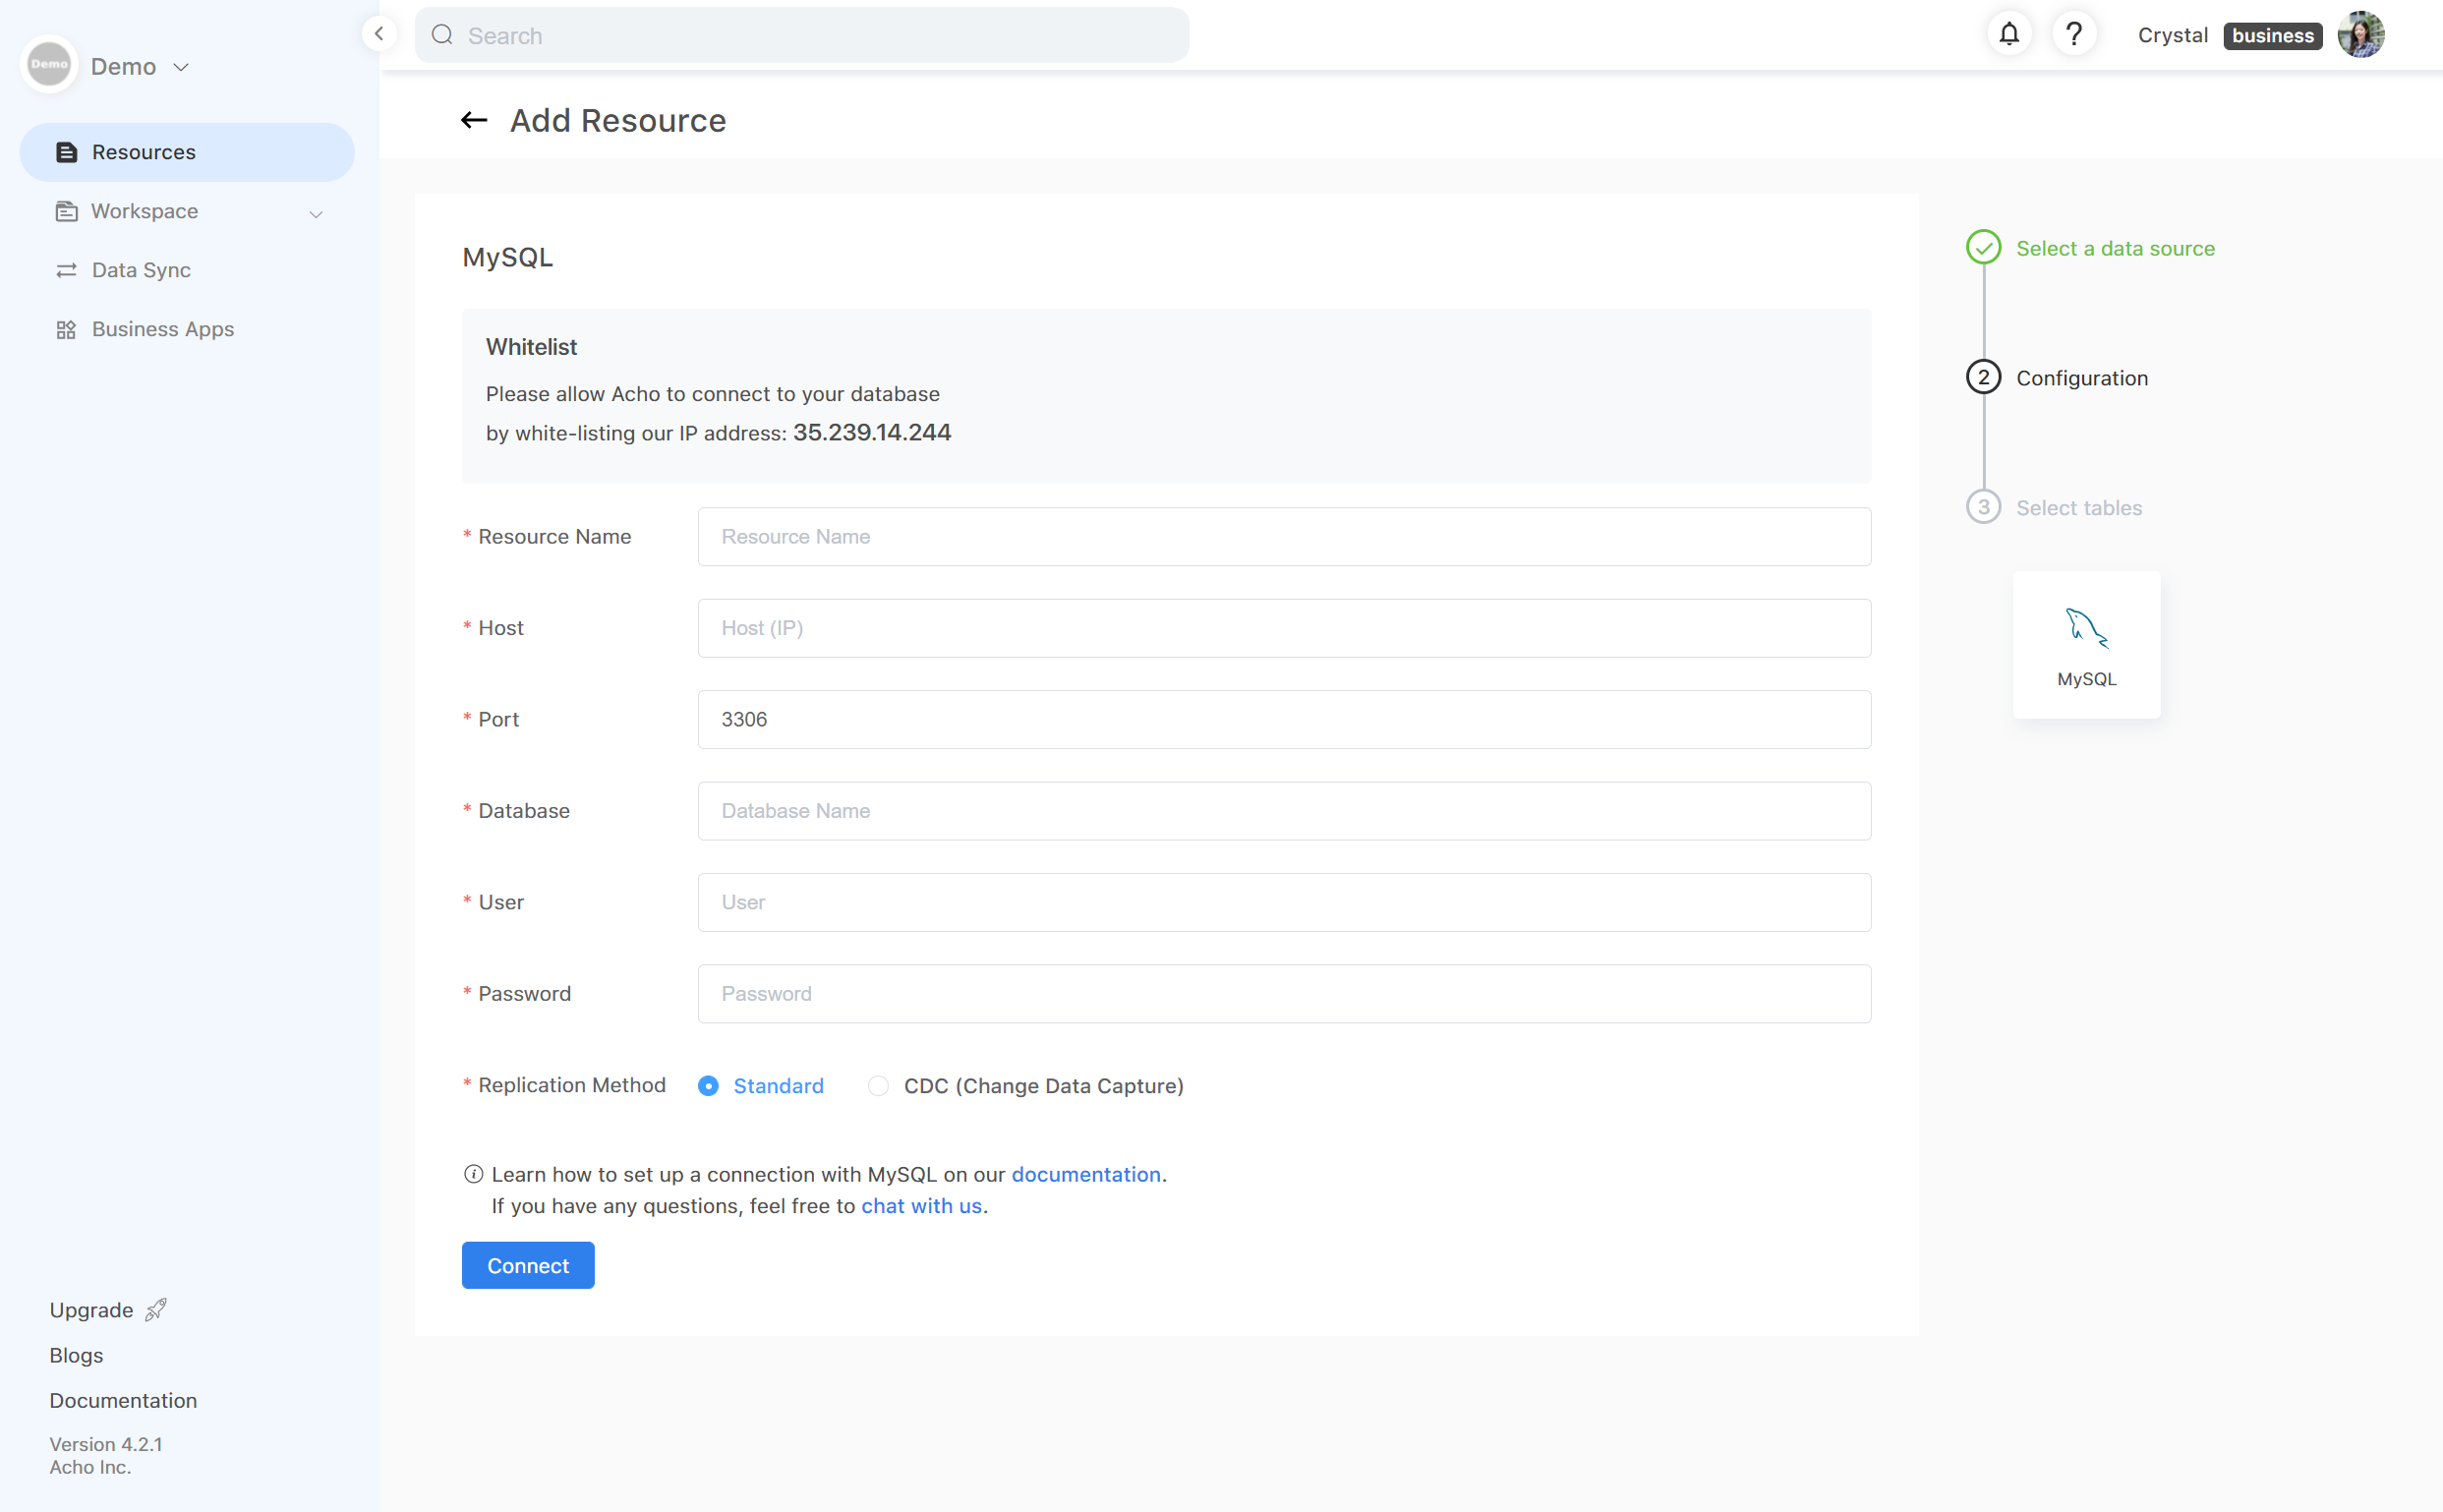Open the Demo workspace dropdown
This screenshot has height=1512, width=2443.
click(181, 66)
